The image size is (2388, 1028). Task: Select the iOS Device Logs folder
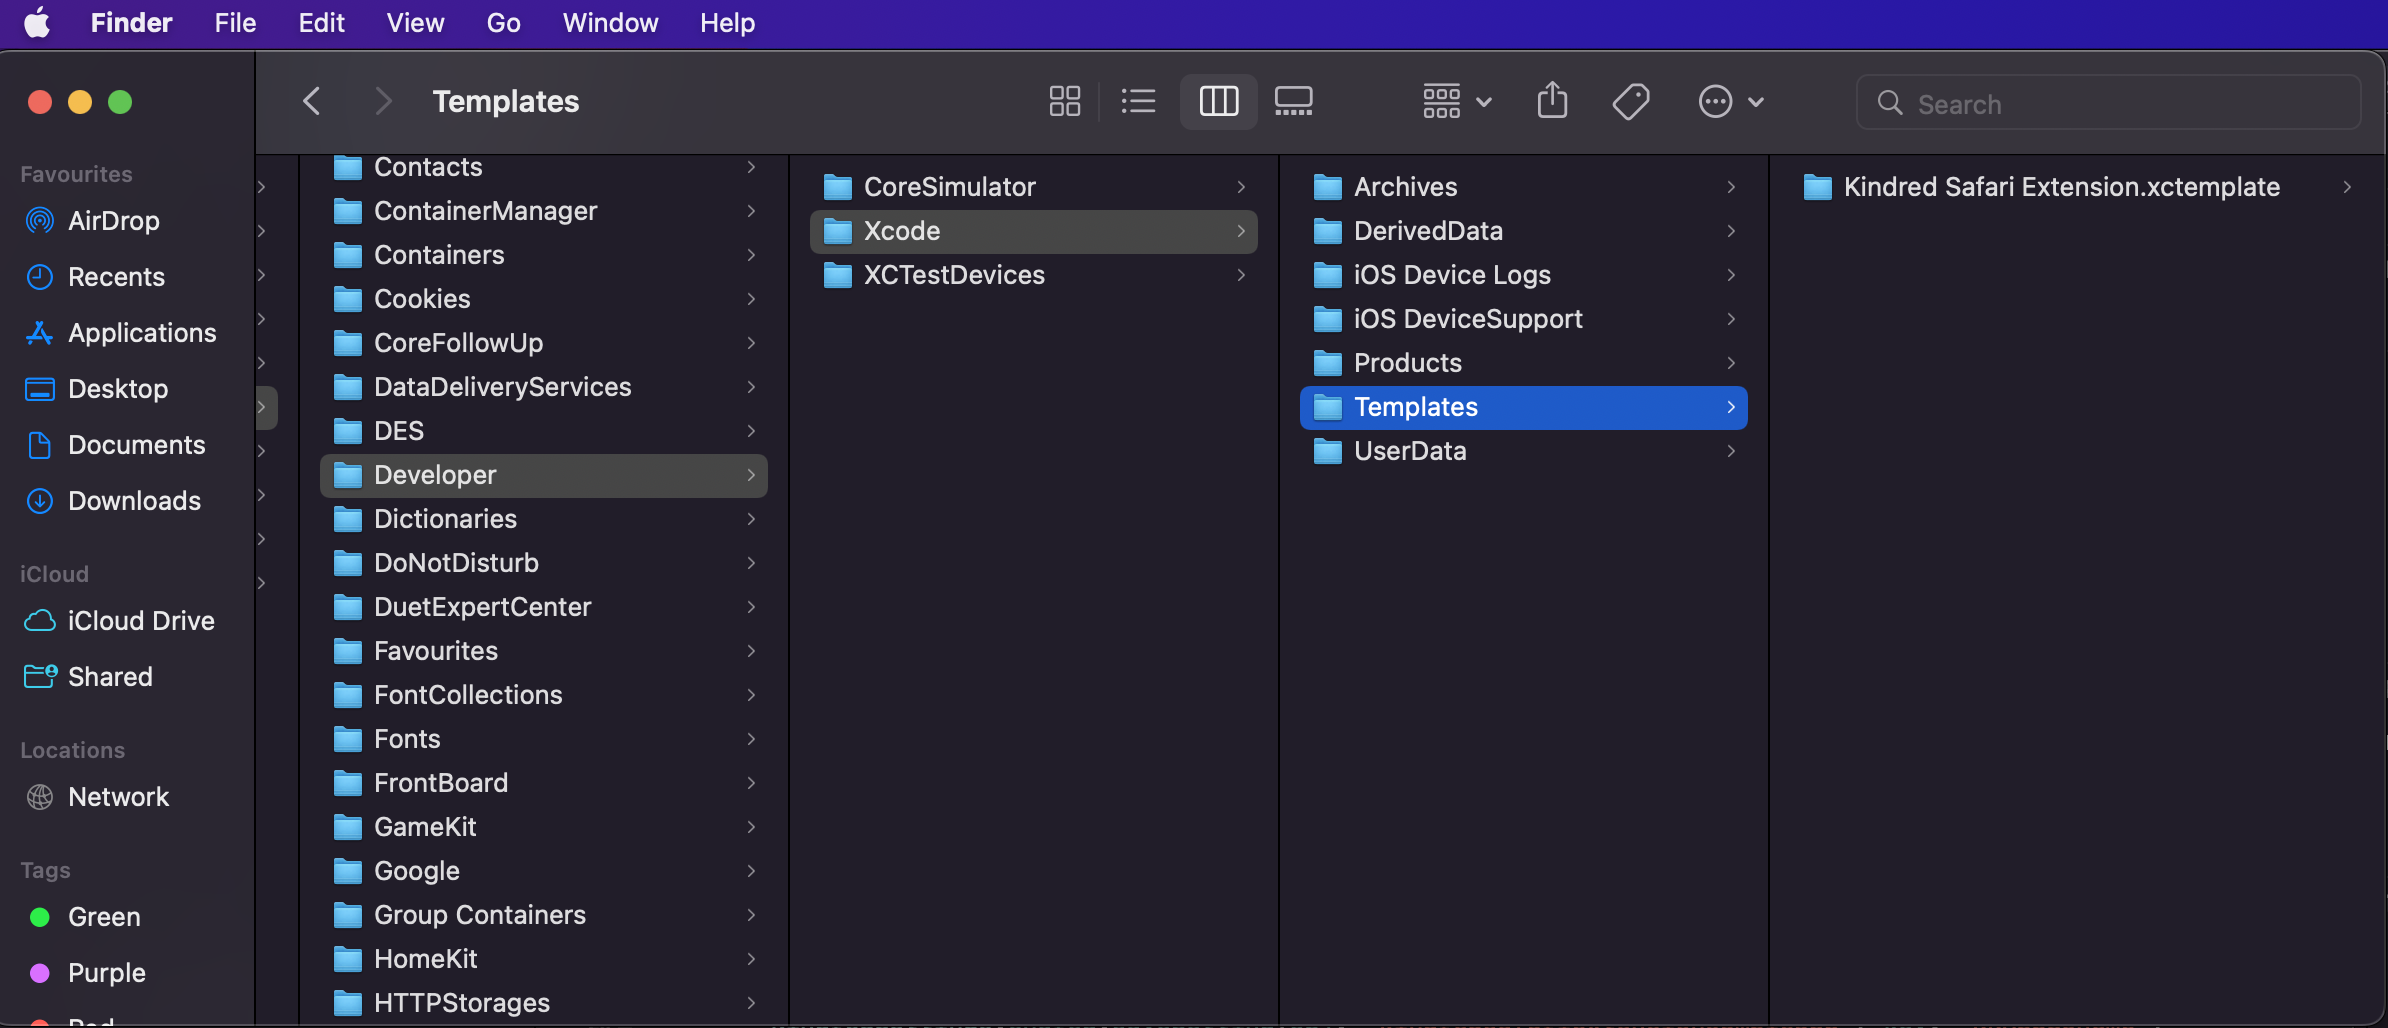(1524, 275)
